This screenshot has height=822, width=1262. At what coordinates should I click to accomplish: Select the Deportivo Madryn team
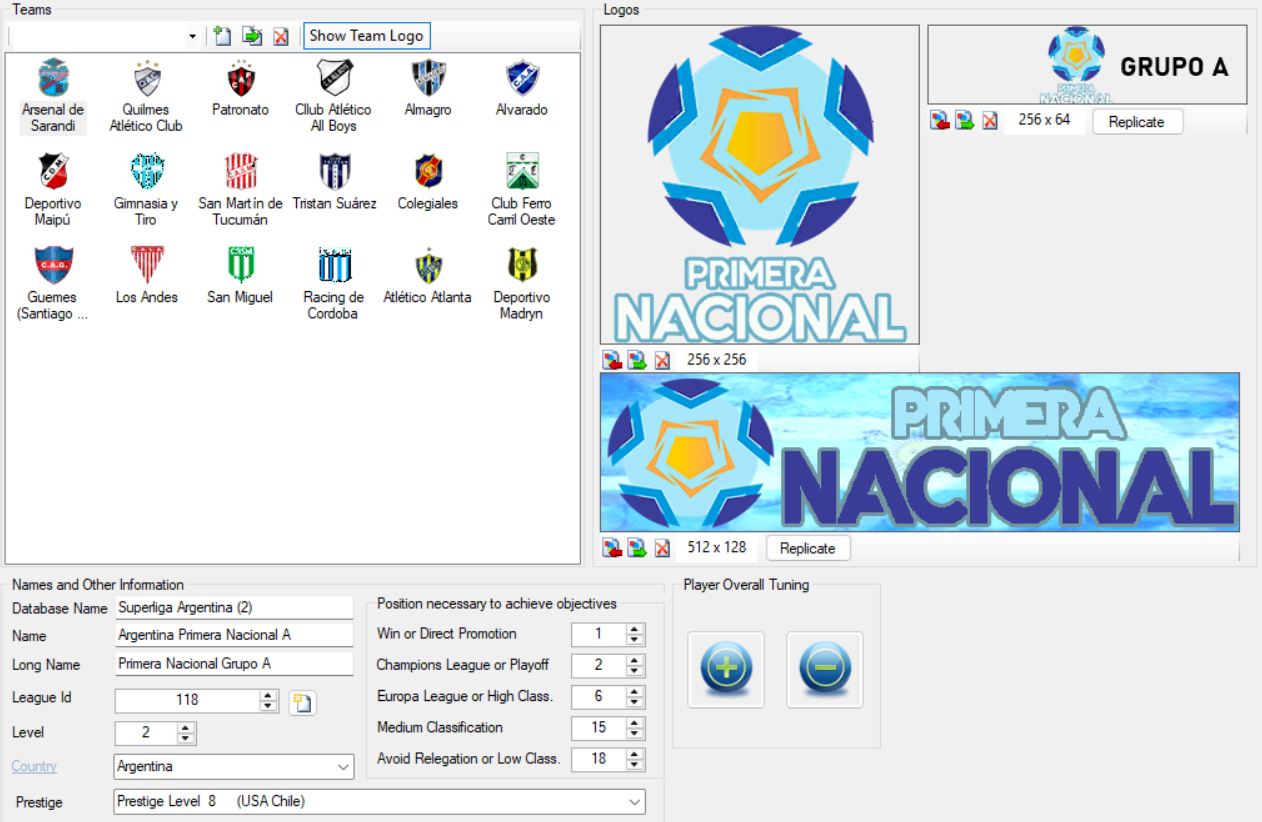point(522,283)
